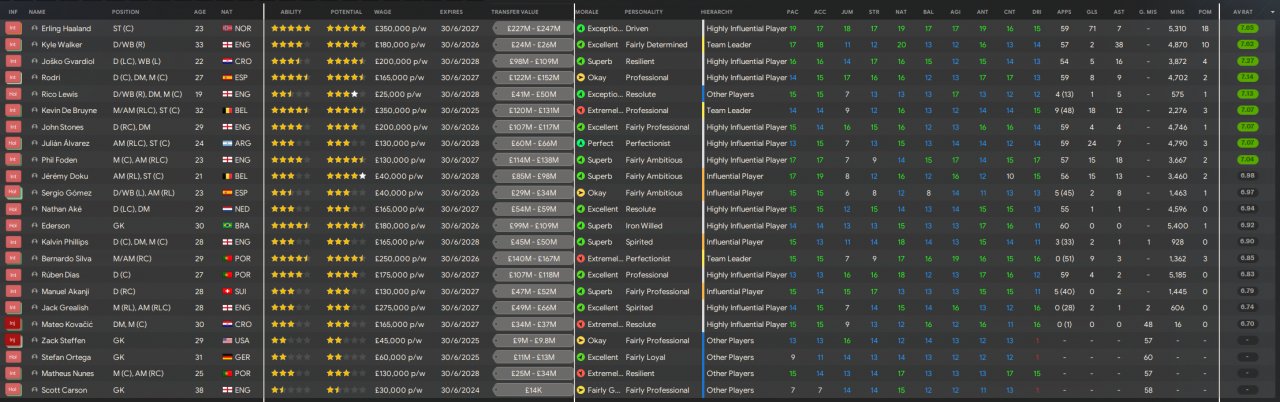The height and width of the screenshot is (402, 1280).
Task: Click the 6.98 rating for Jérémy Doku
Action: pos(1247,176)
